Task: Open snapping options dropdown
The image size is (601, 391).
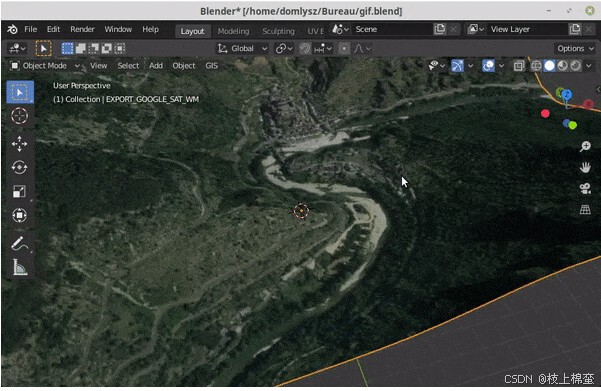Action: coord(323,49)
